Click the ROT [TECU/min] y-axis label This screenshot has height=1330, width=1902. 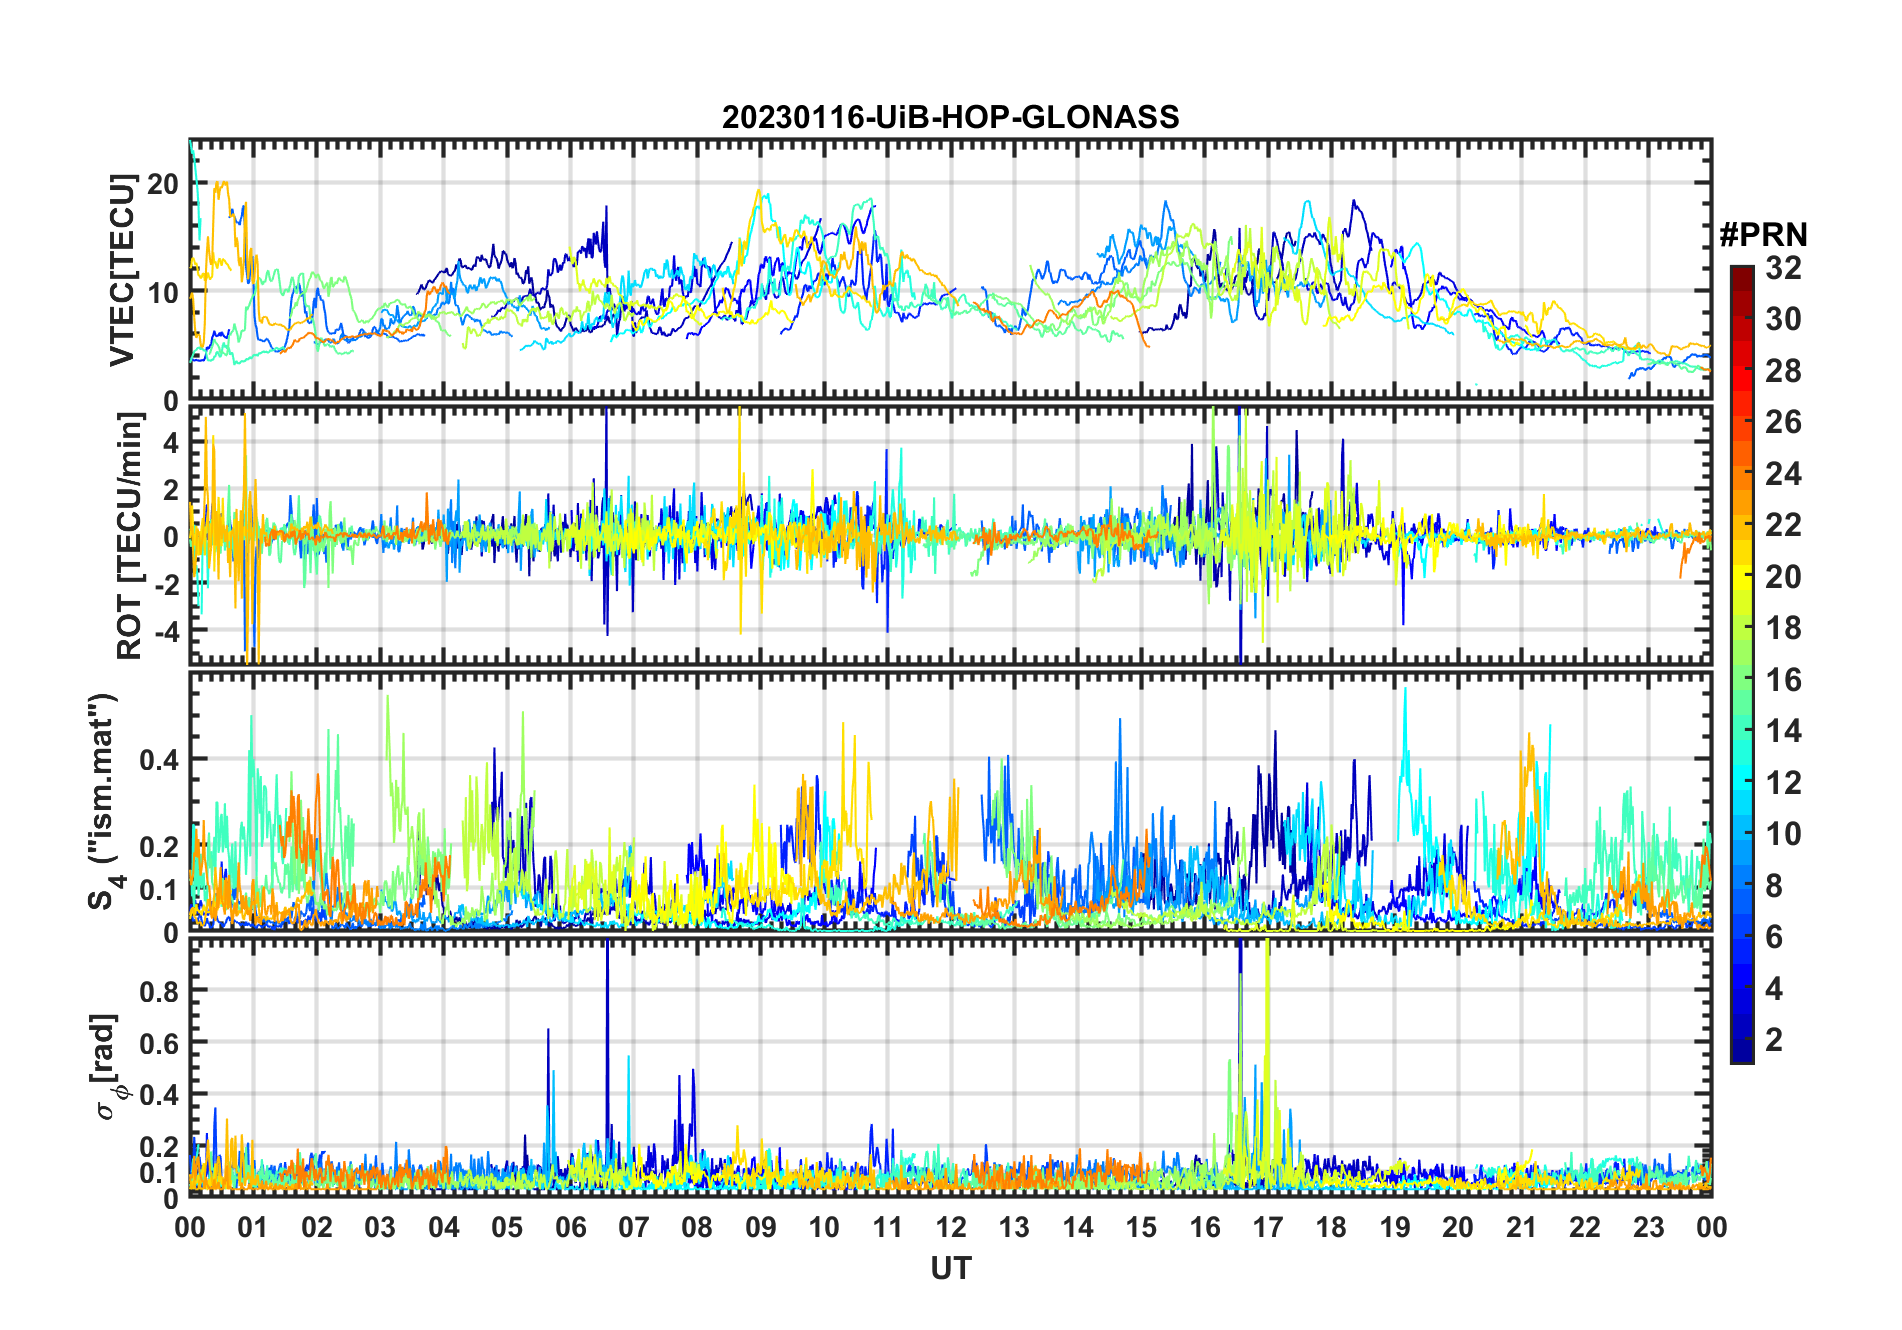[129, 536]
